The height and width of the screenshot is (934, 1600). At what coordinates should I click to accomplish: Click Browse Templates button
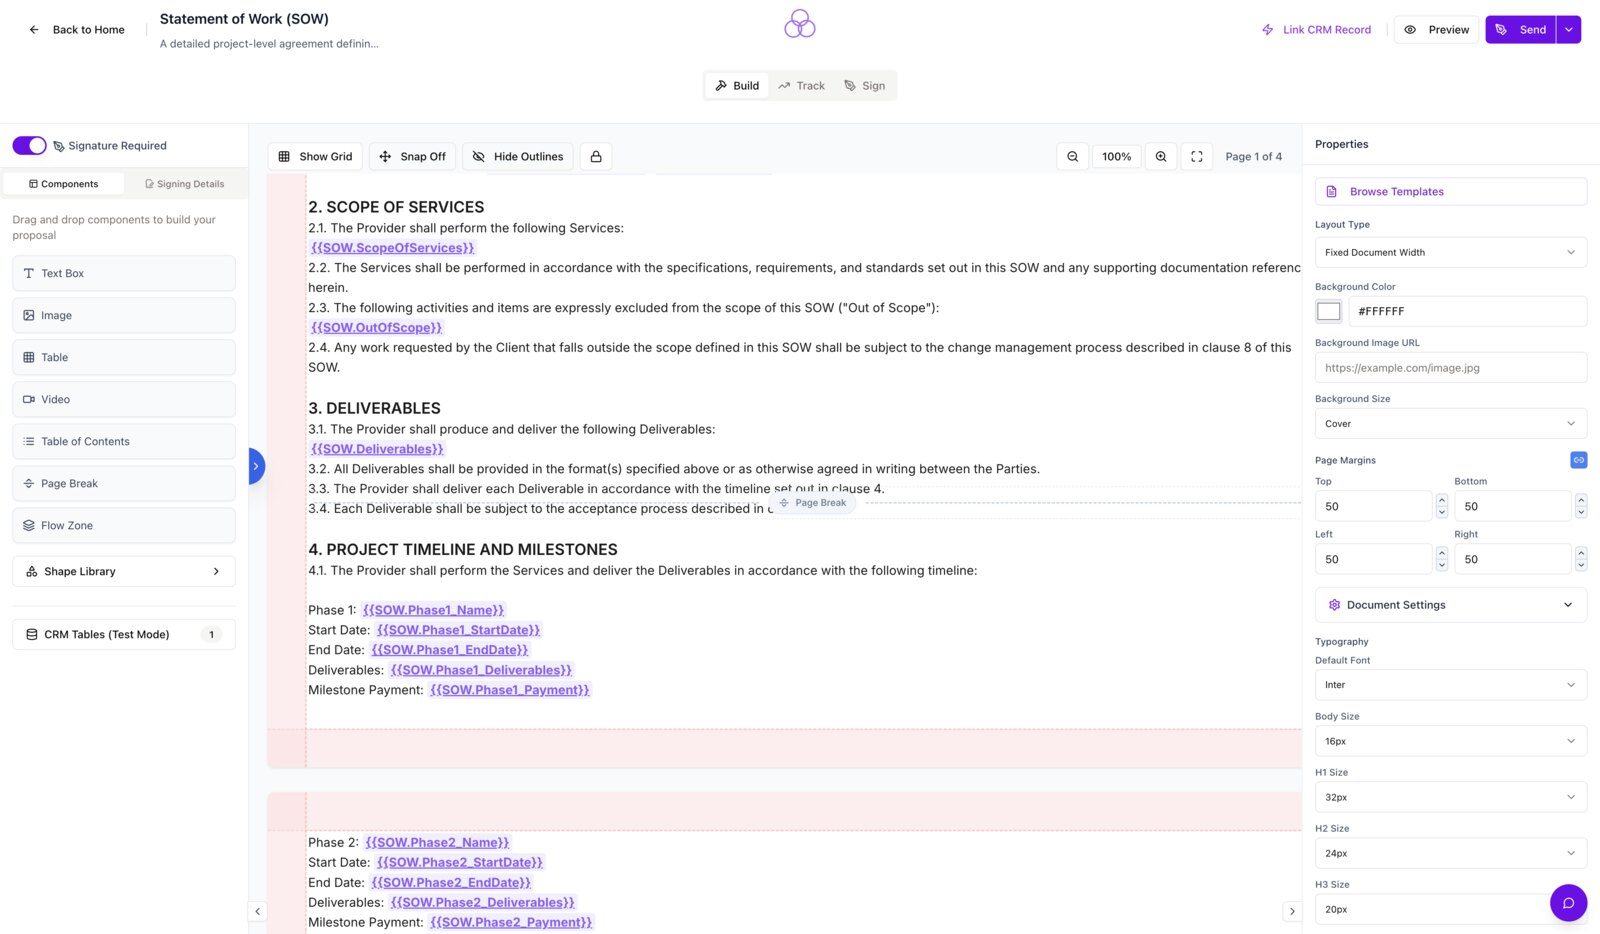coord(1450,192)
